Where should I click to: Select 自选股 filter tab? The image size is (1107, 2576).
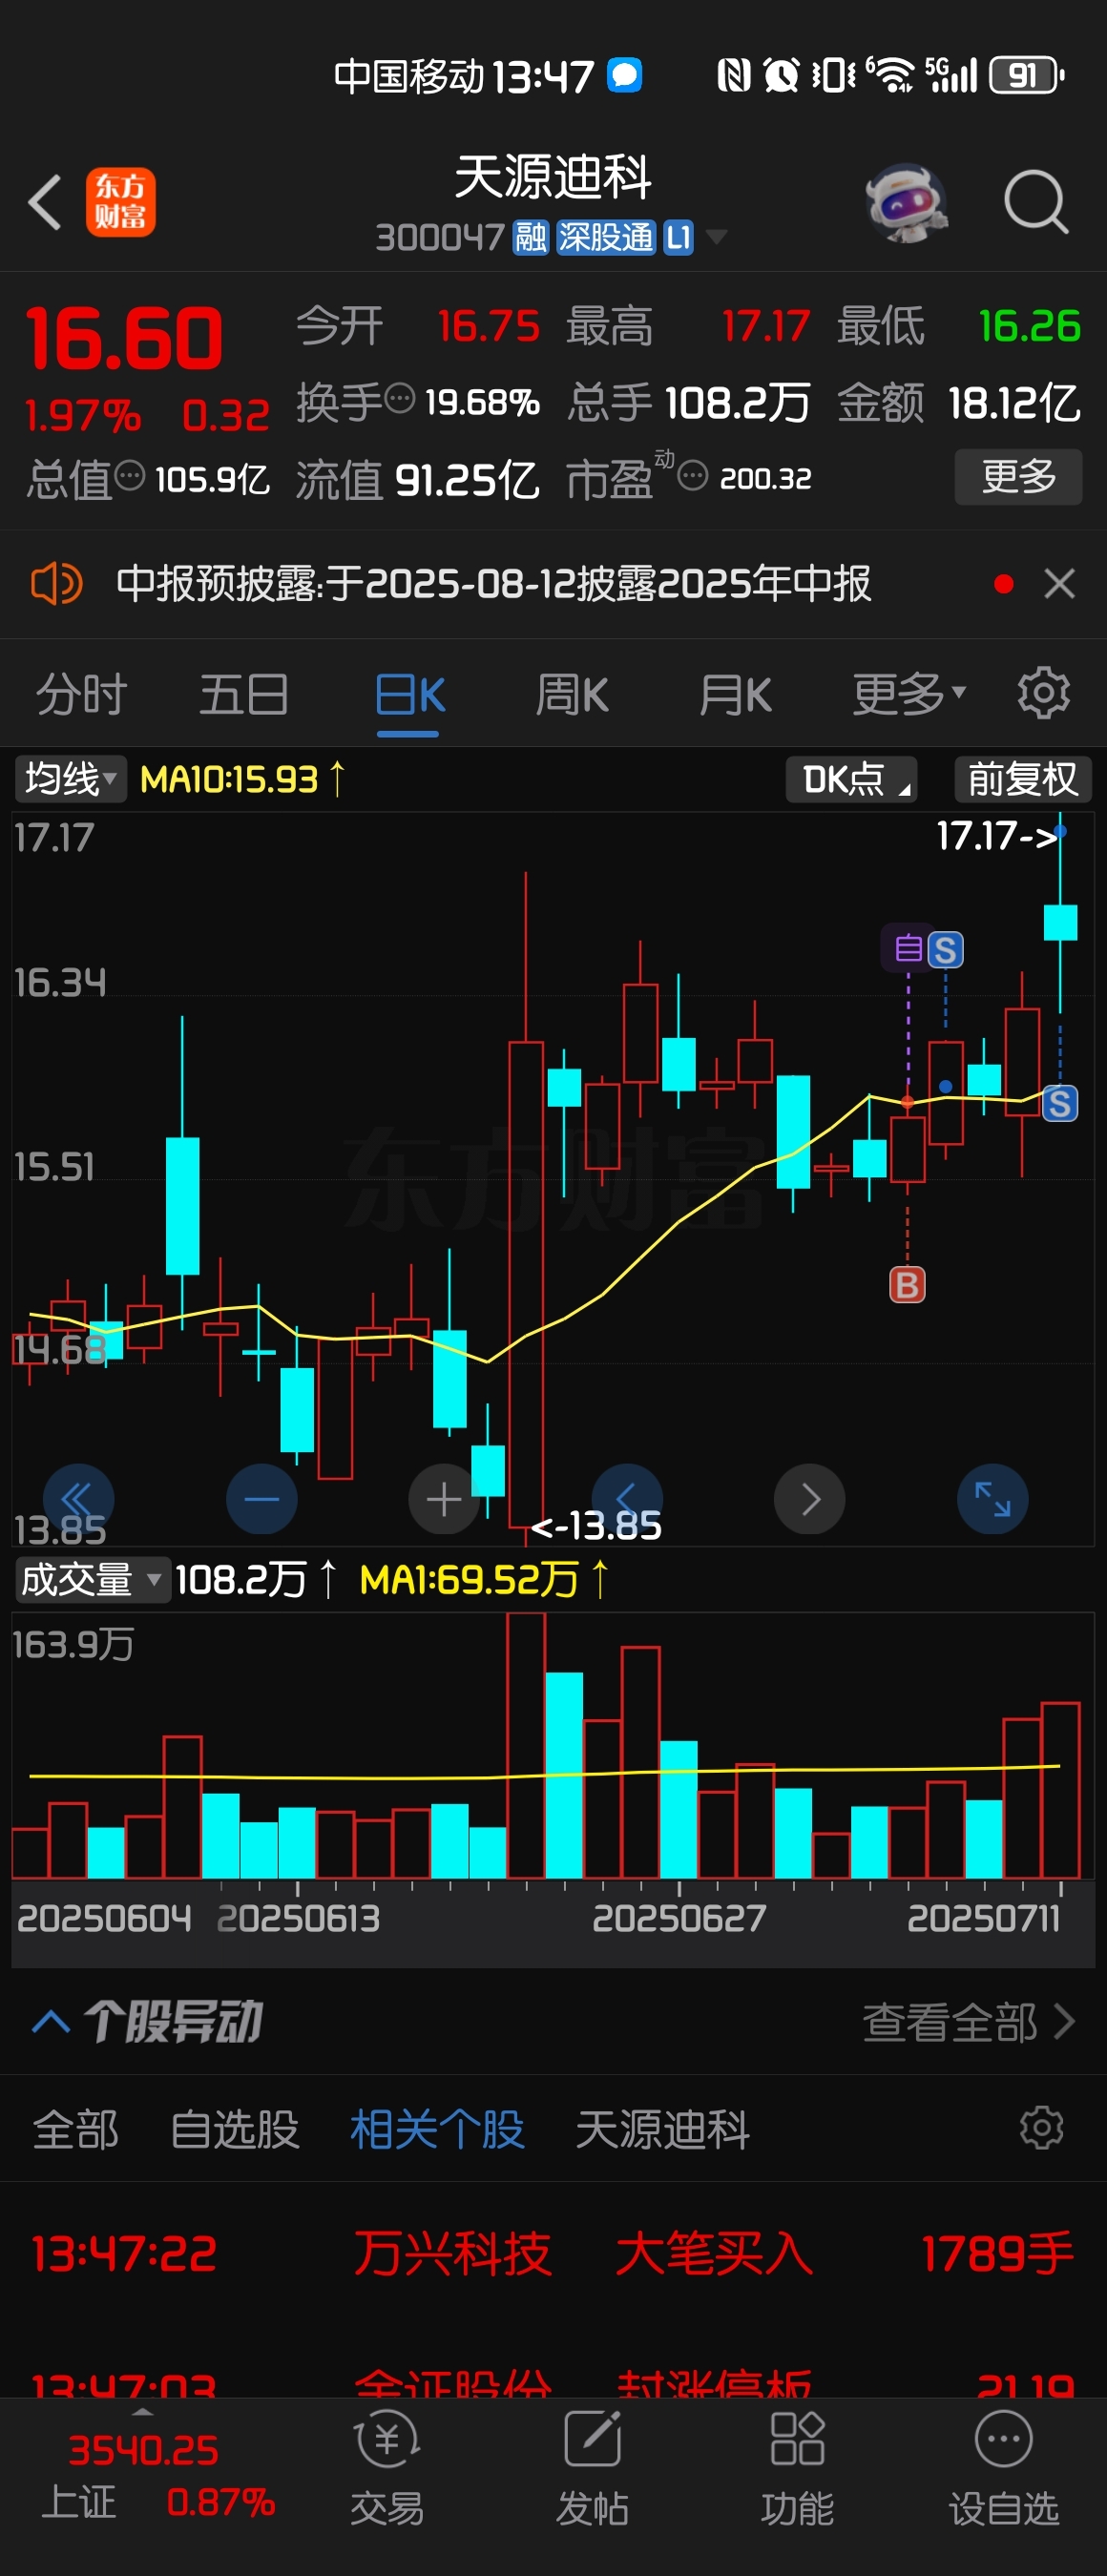(x=235, y=2129)
